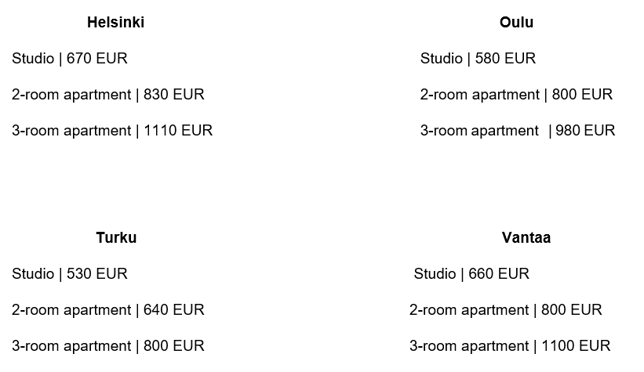Viewport: 644px width, 372px height.
Task: Click the 980 EUR price in Oulu
Action: [x=585, y=131]
